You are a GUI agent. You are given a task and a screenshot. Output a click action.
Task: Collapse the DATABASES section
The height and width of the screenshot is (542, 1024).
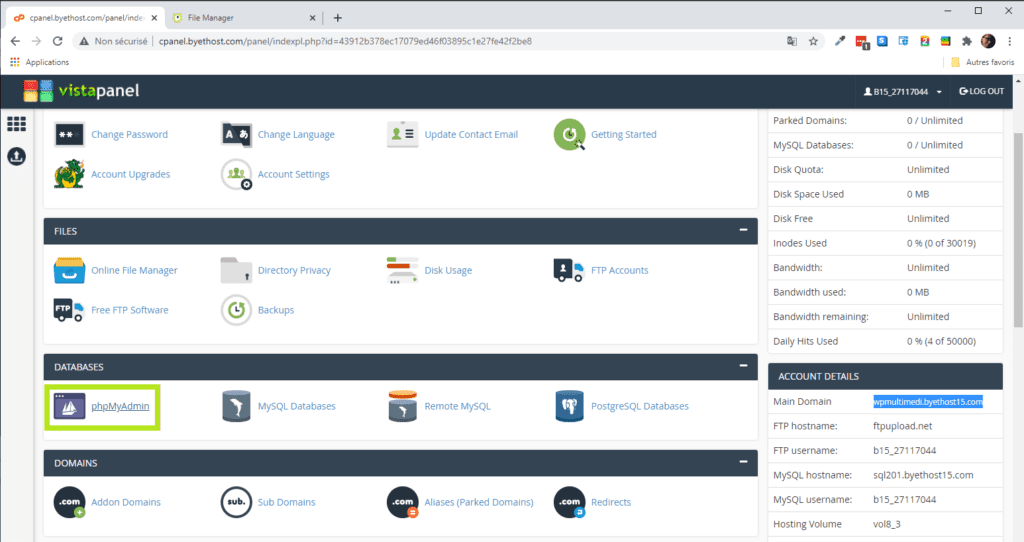click(x=743, y=366)
